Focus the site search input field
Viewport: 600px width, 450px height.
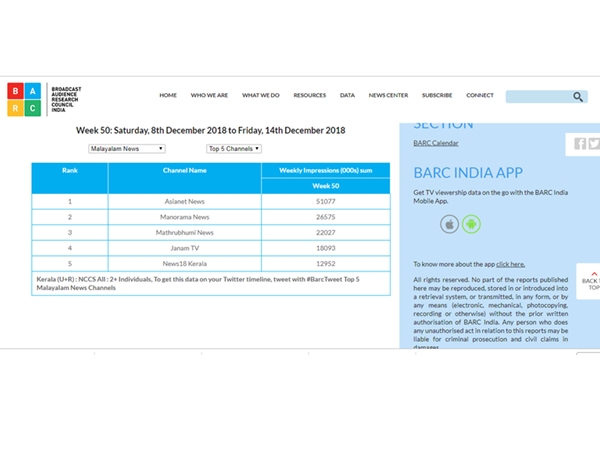[538, 97]
